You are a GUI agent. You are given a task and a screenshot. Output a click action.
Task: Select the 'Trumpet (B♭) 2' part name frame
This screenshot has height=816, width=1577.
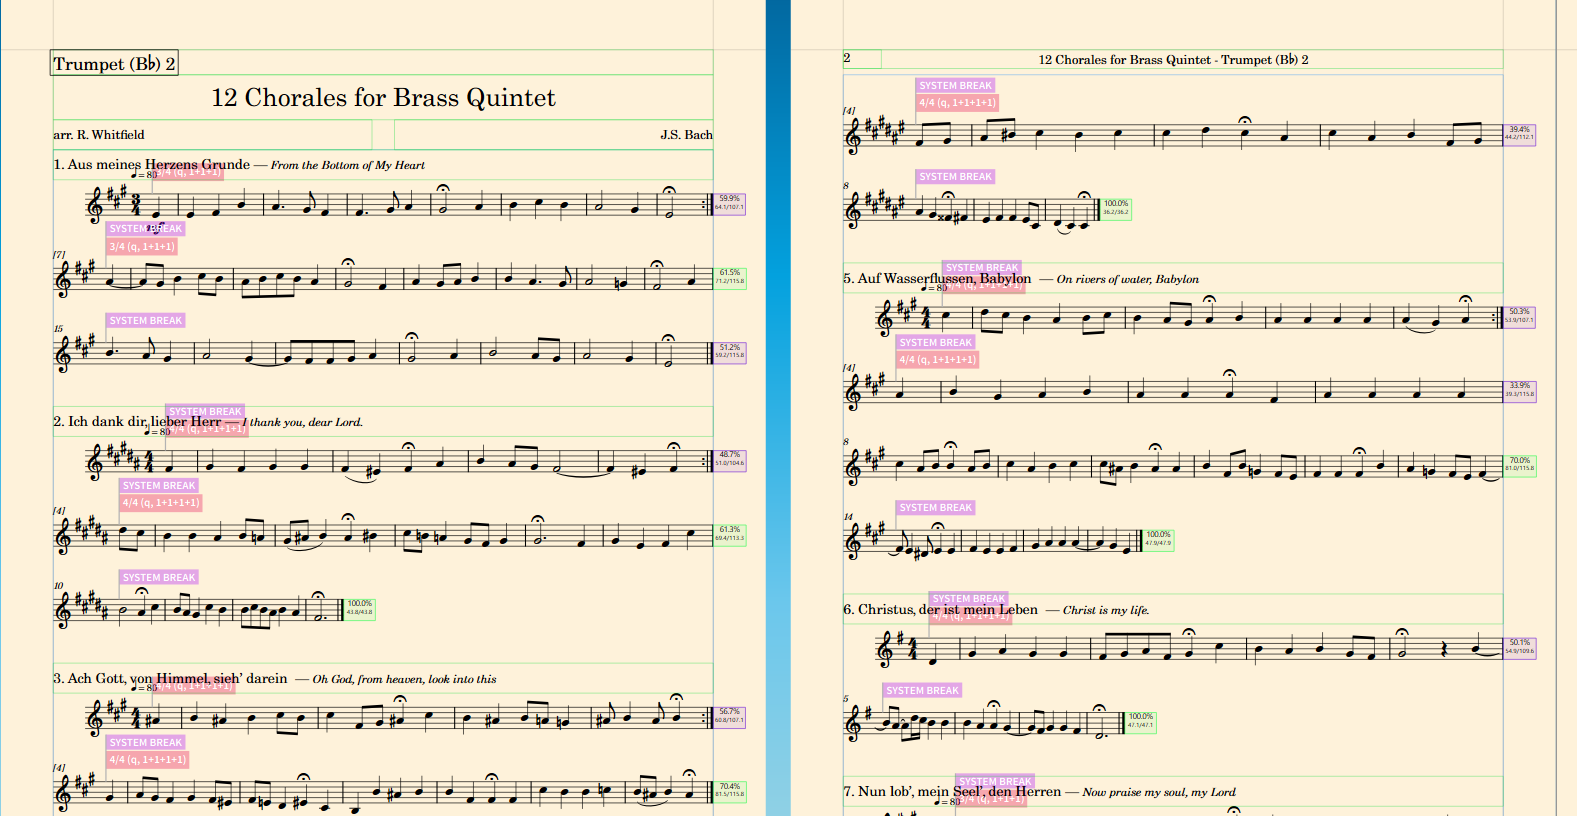(x=115, y=63)
